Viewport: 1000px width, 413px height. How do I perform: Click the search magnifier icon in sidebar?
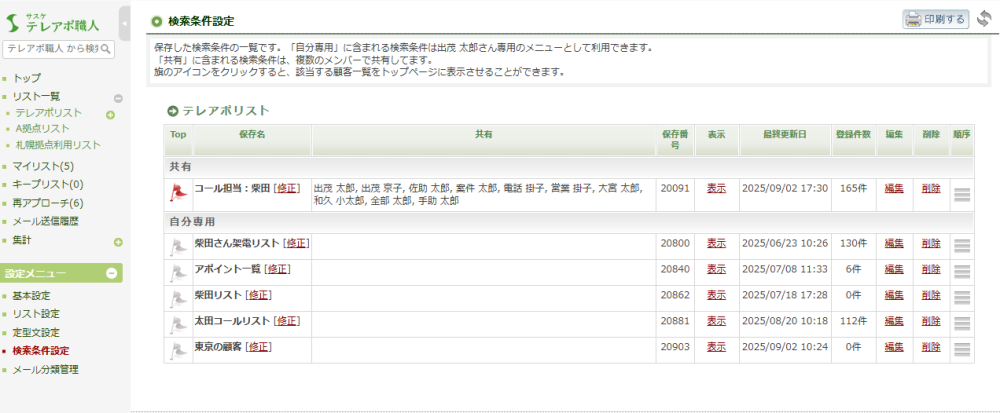[106, 49]
